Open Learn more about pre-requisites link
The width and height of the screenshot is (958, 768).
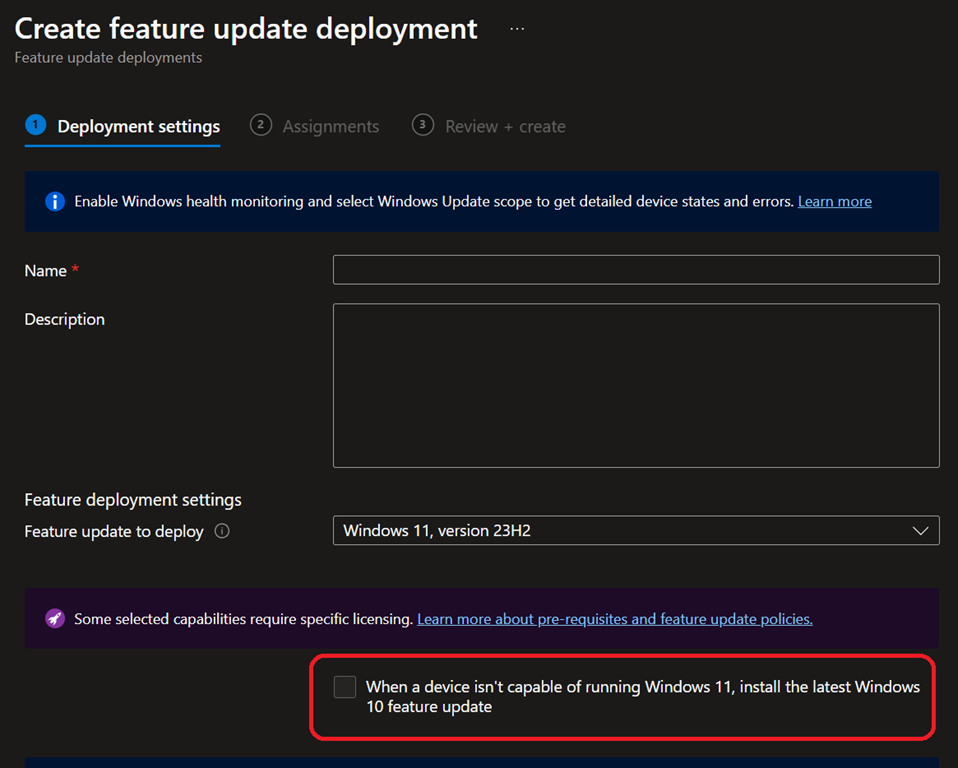click(614, 619)
